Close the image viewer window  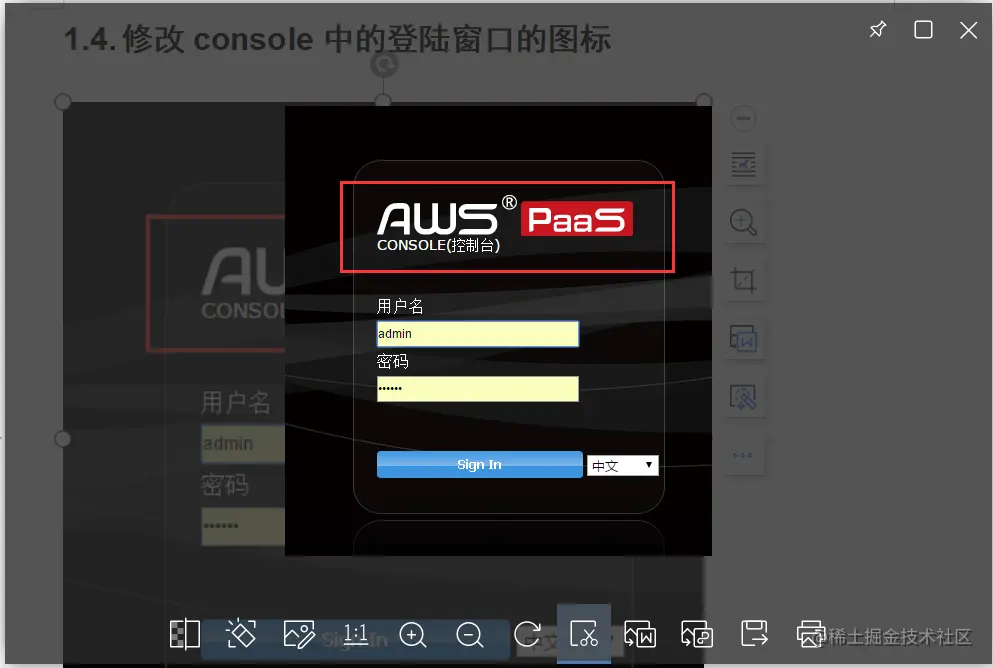click(x=968, y=30)
